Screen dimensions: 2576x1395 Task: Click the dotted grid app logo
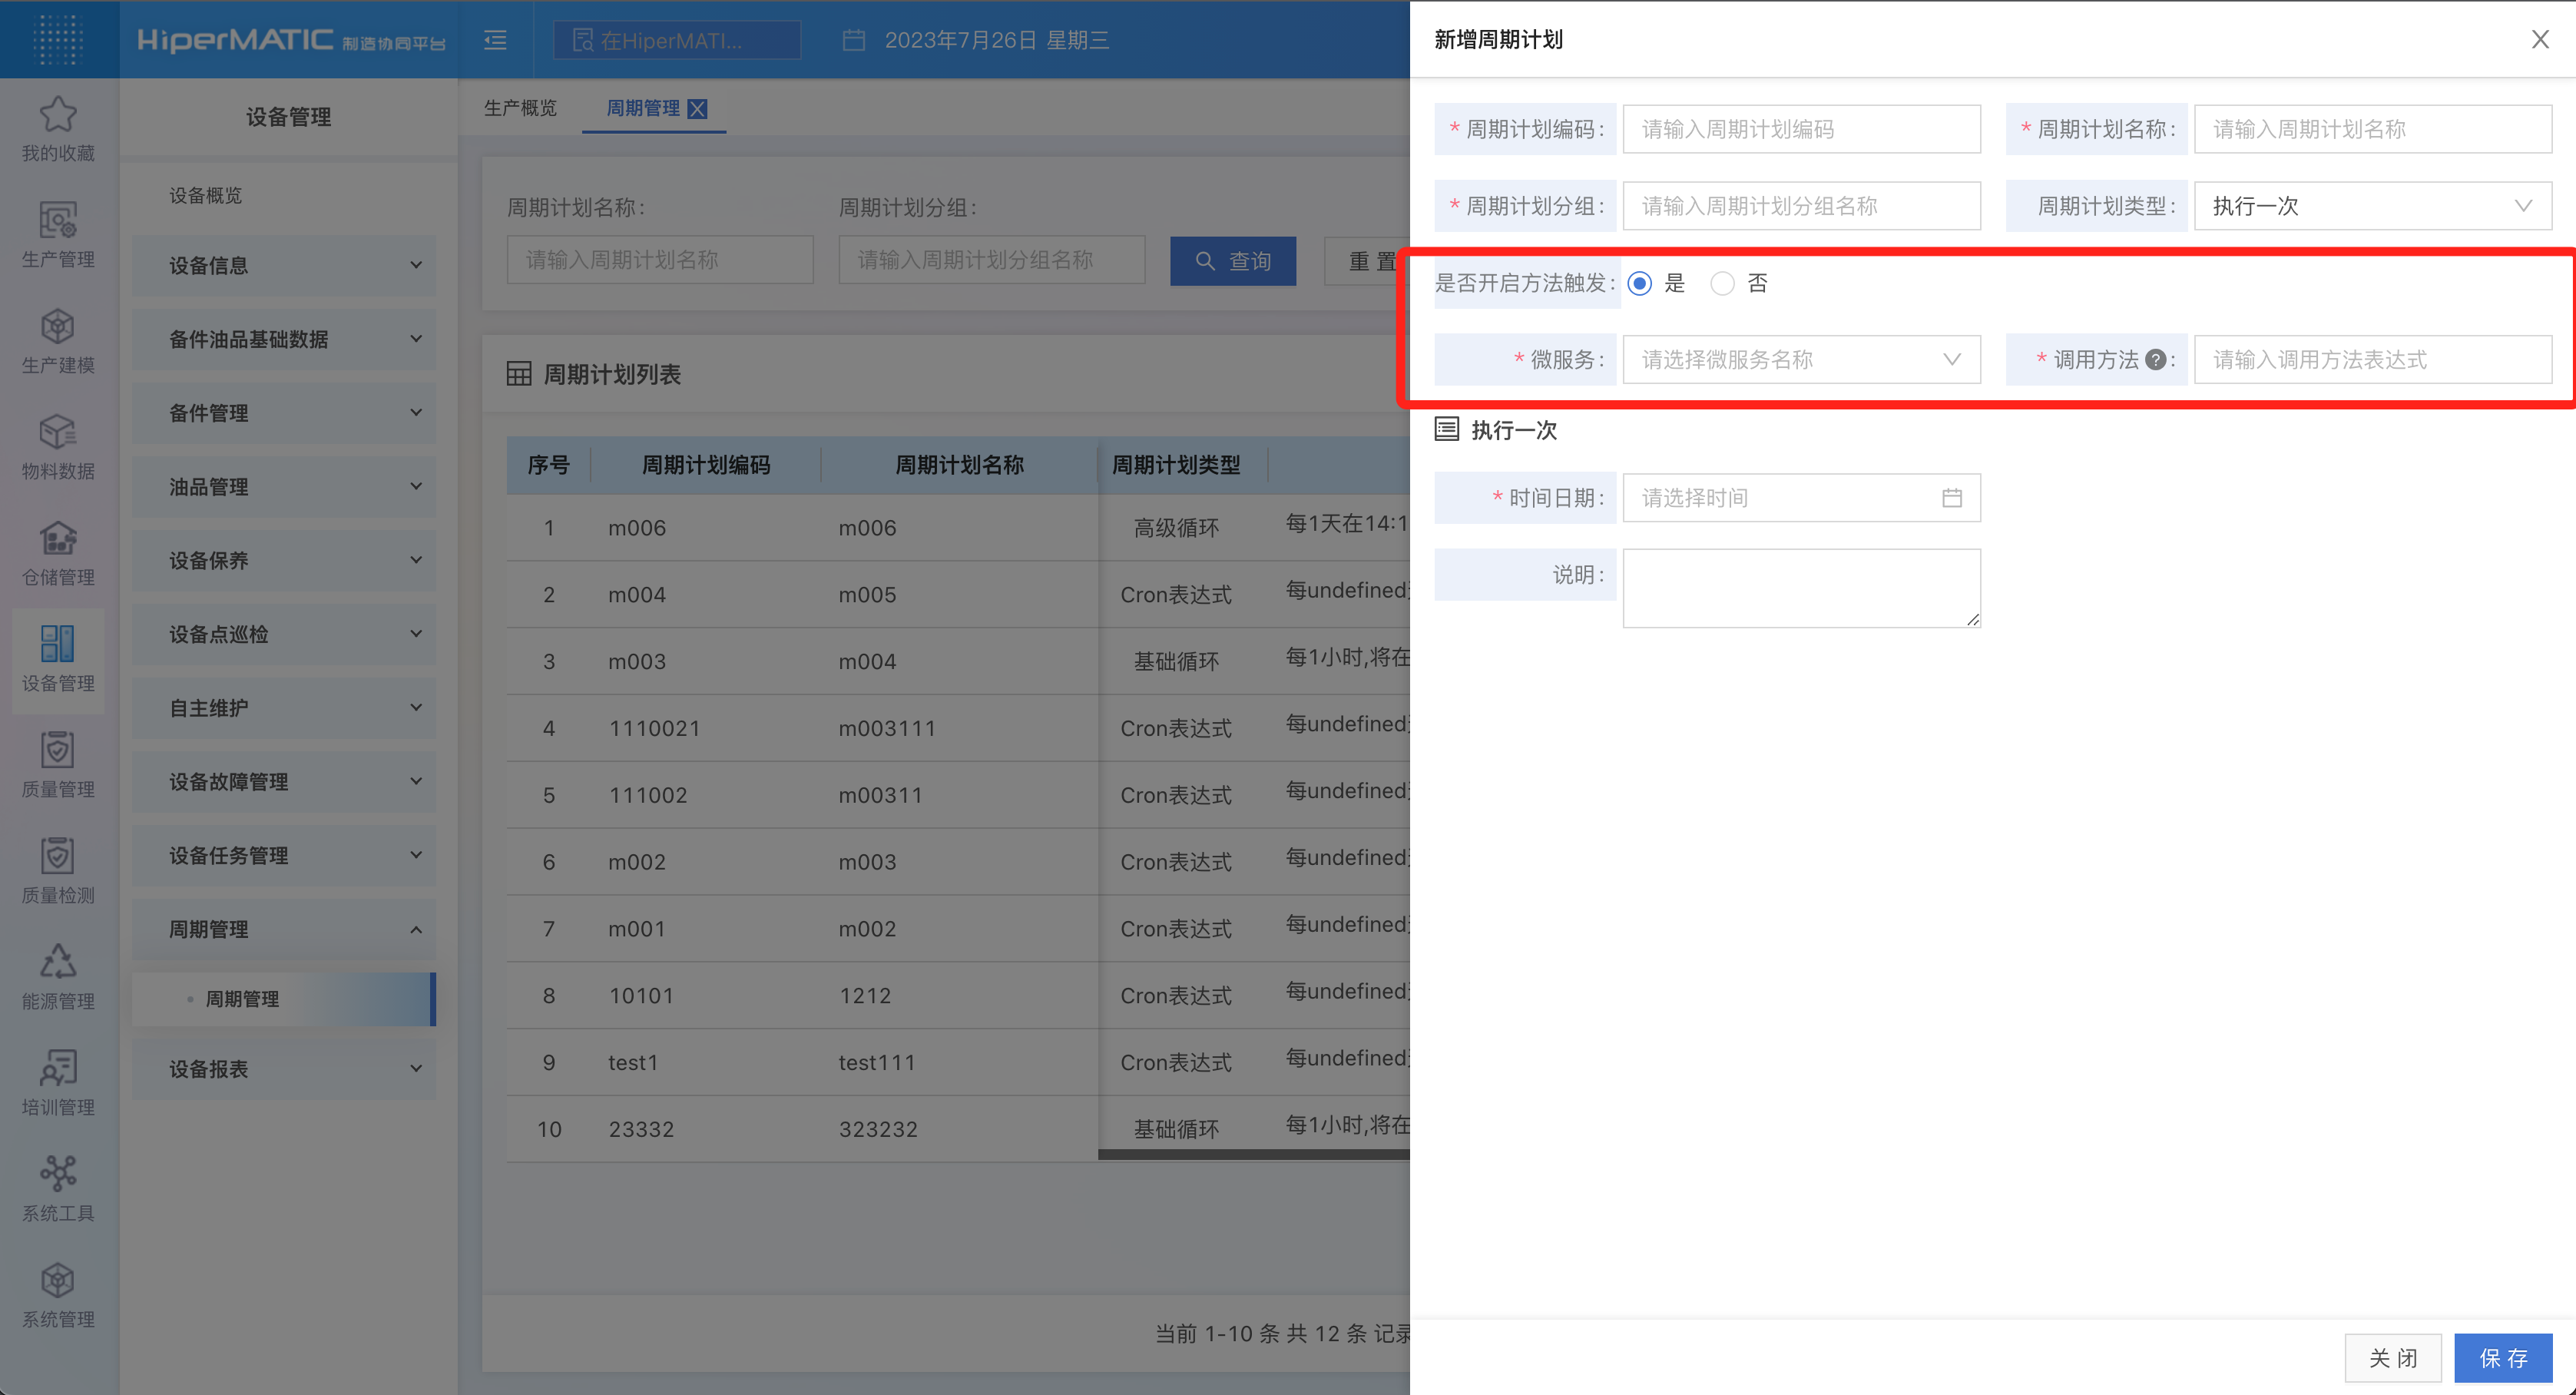click(58, 39)
